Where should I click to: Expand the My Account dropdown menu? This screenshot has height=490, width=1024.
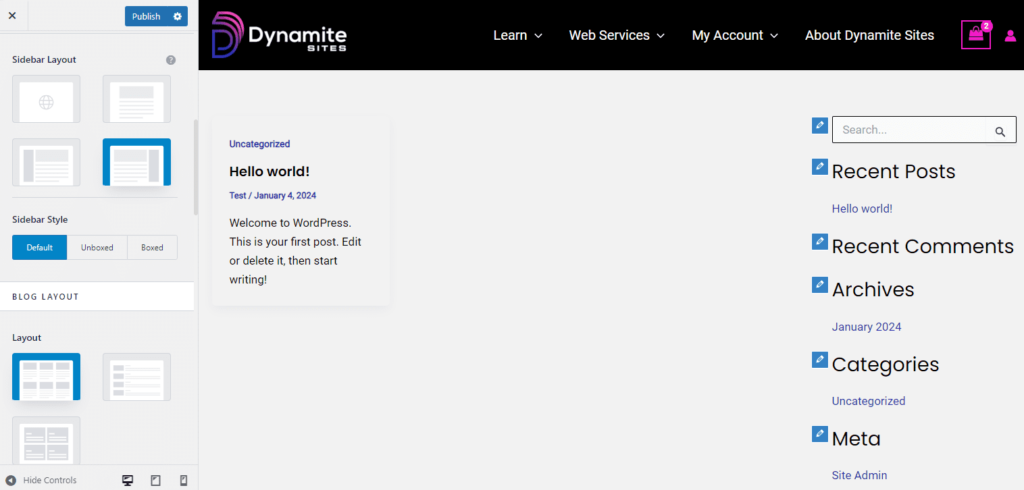coord(734,35)
